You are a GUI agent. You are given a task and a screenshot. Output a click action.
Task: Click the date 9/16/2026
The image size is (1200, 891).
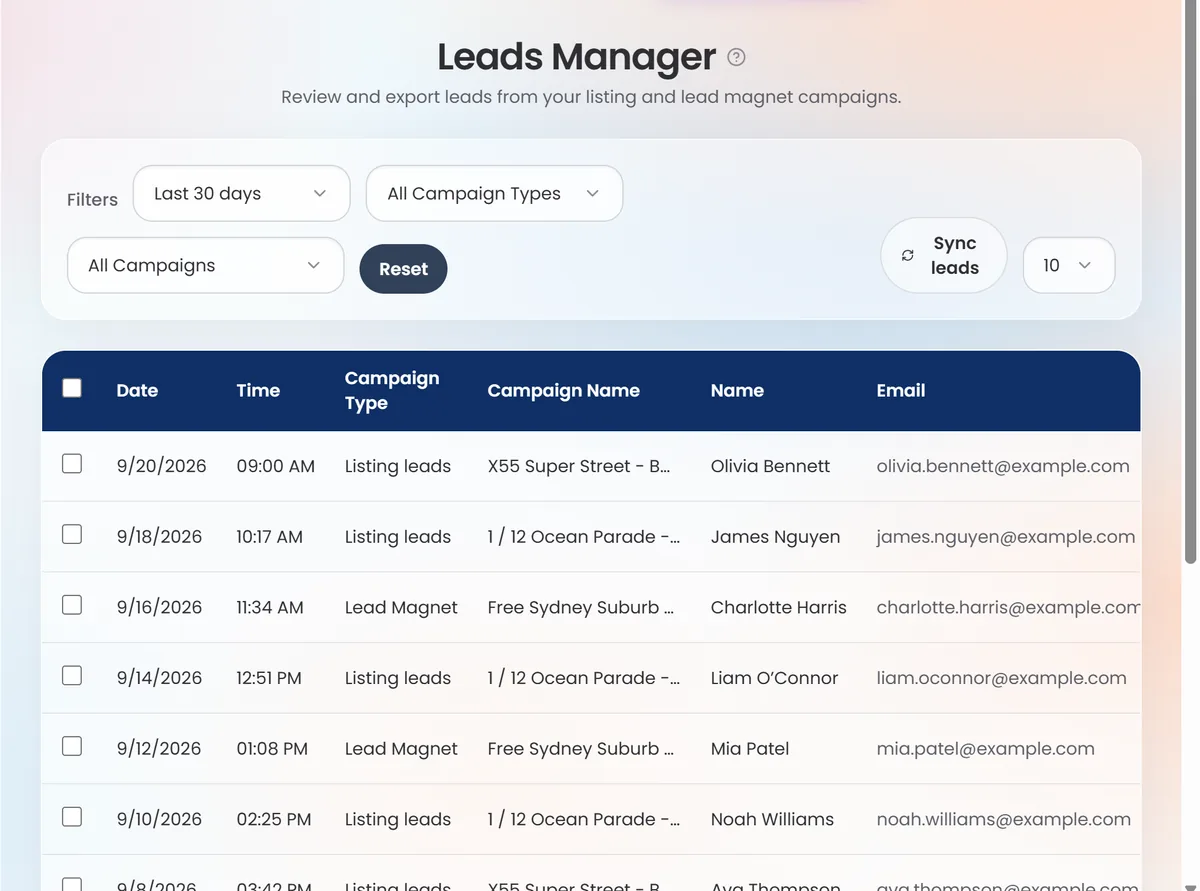[159, 607]
